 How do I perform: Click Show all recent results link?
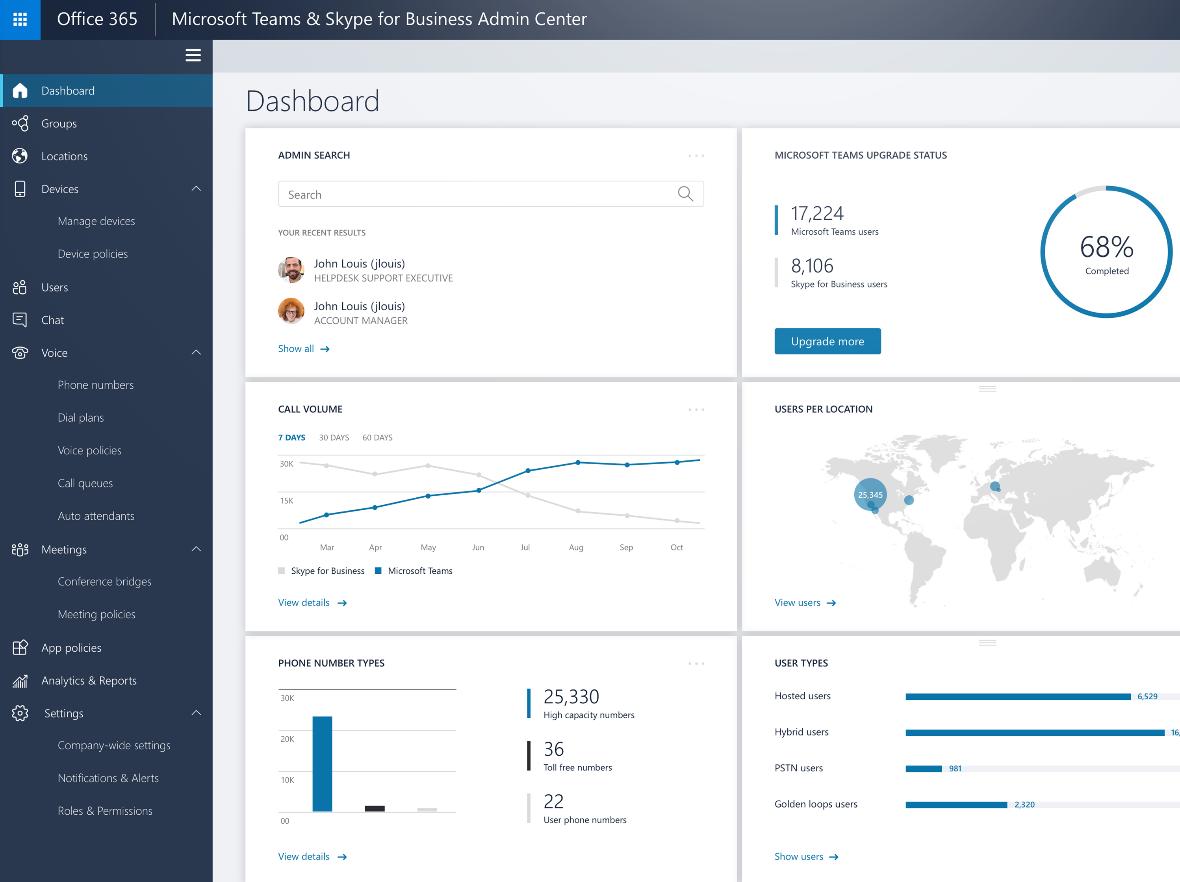pos(303,348)
